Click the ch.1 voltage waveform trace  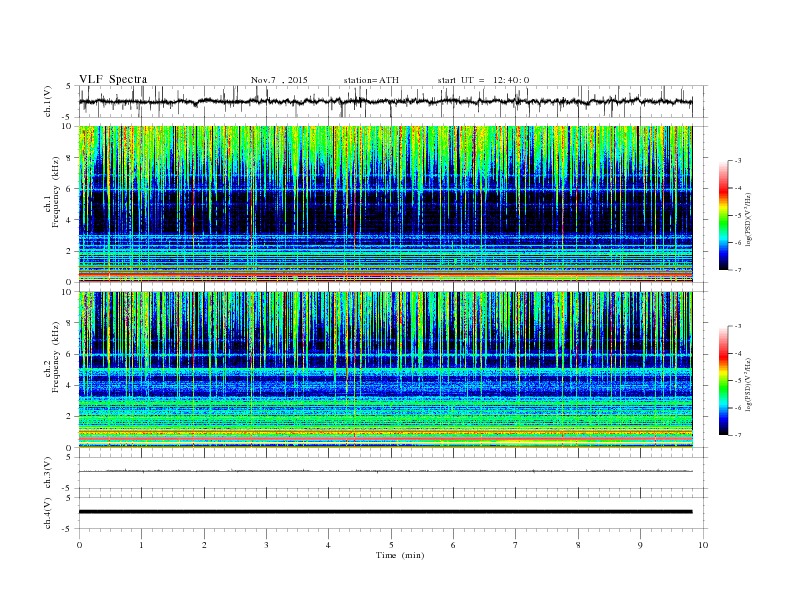(385, 101)
